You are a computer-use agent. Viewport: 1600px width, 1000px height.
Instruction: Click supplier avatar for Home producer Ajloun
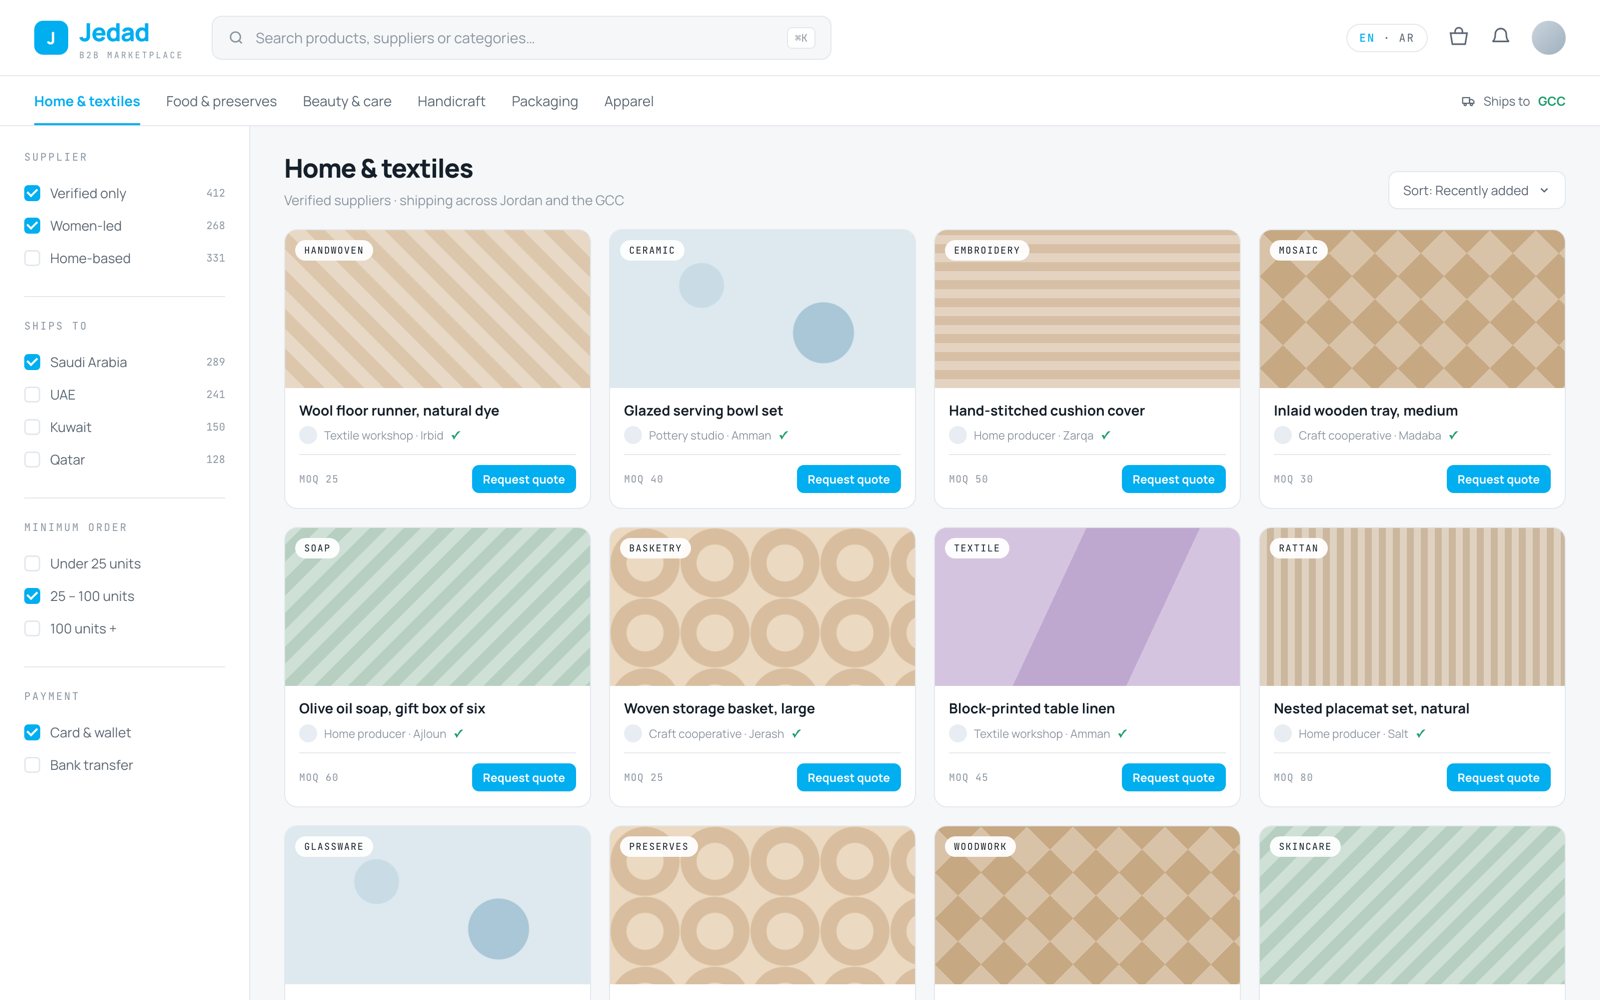click(308, 733)
